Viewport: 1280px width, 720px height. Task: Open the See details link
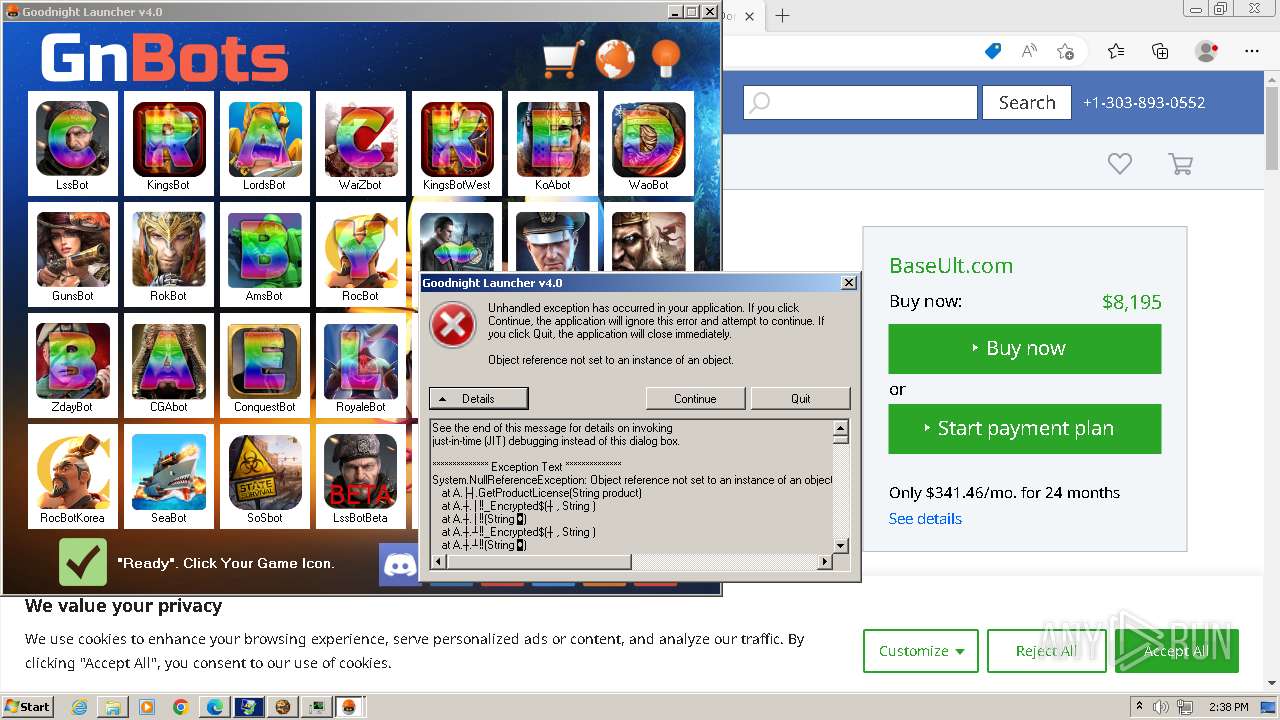pos(925,518)
